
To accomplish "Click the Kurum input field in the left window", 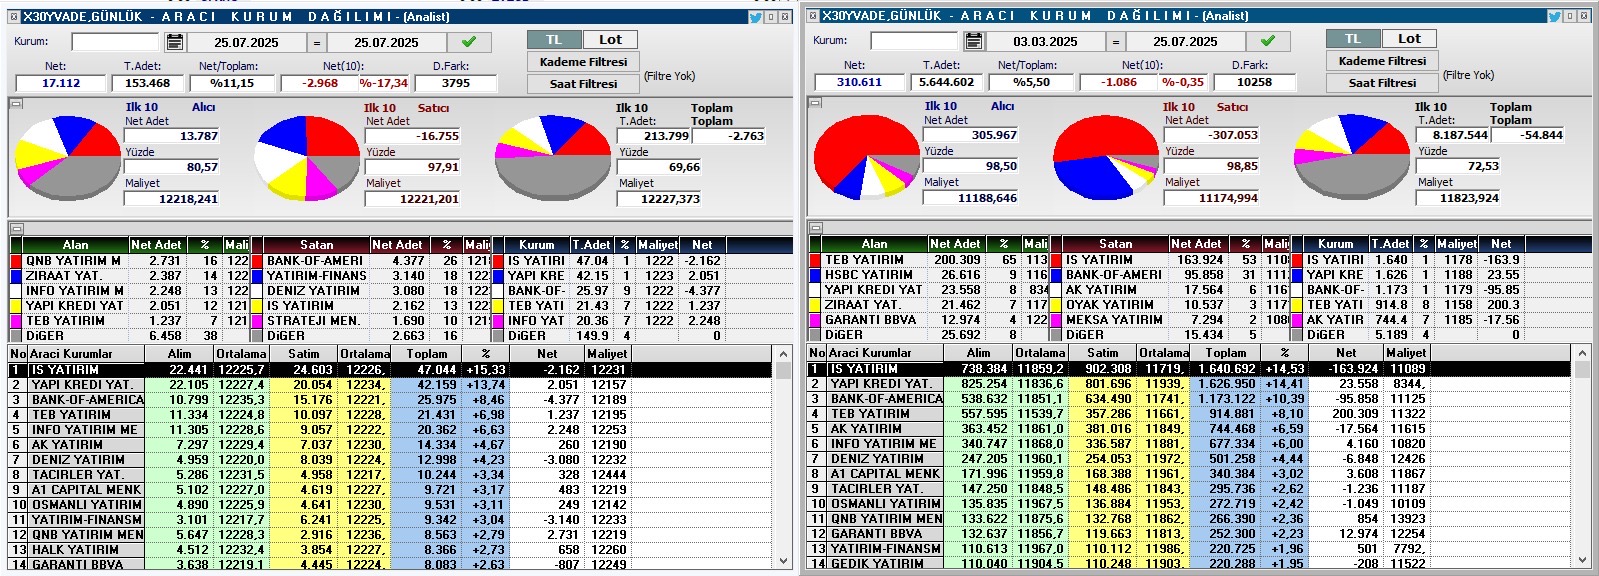I will 115,42.
